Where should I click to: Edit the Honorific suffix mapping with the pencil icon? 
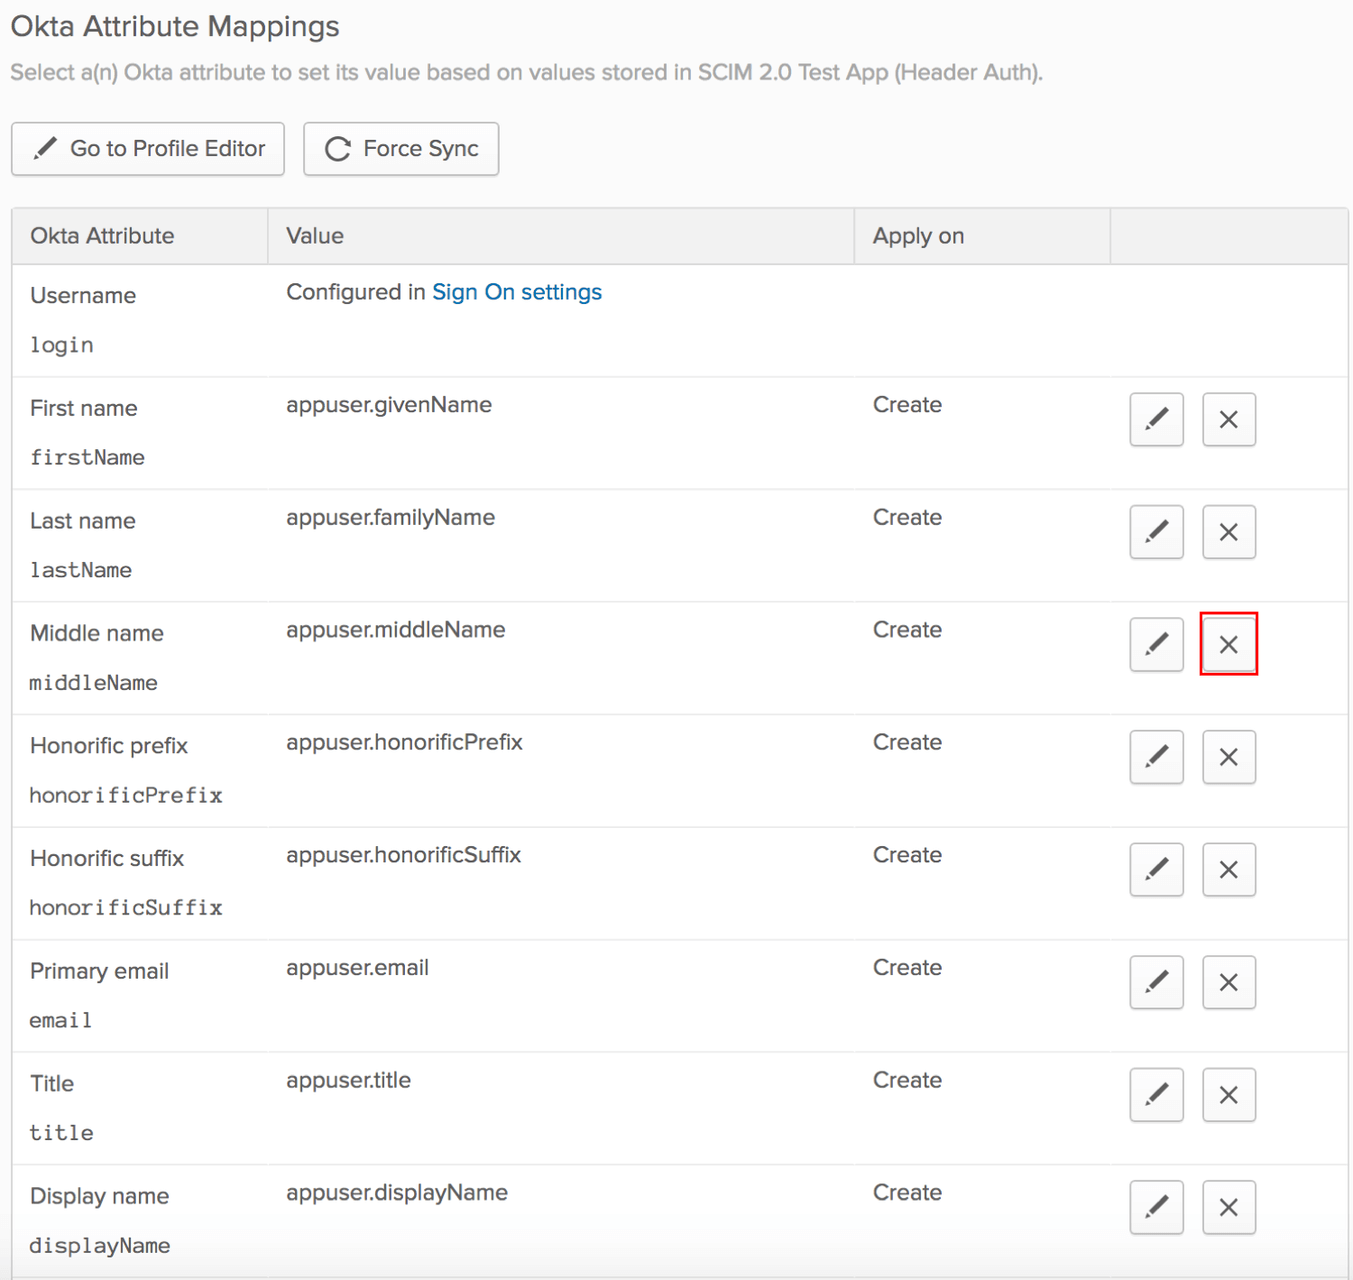1156,870
